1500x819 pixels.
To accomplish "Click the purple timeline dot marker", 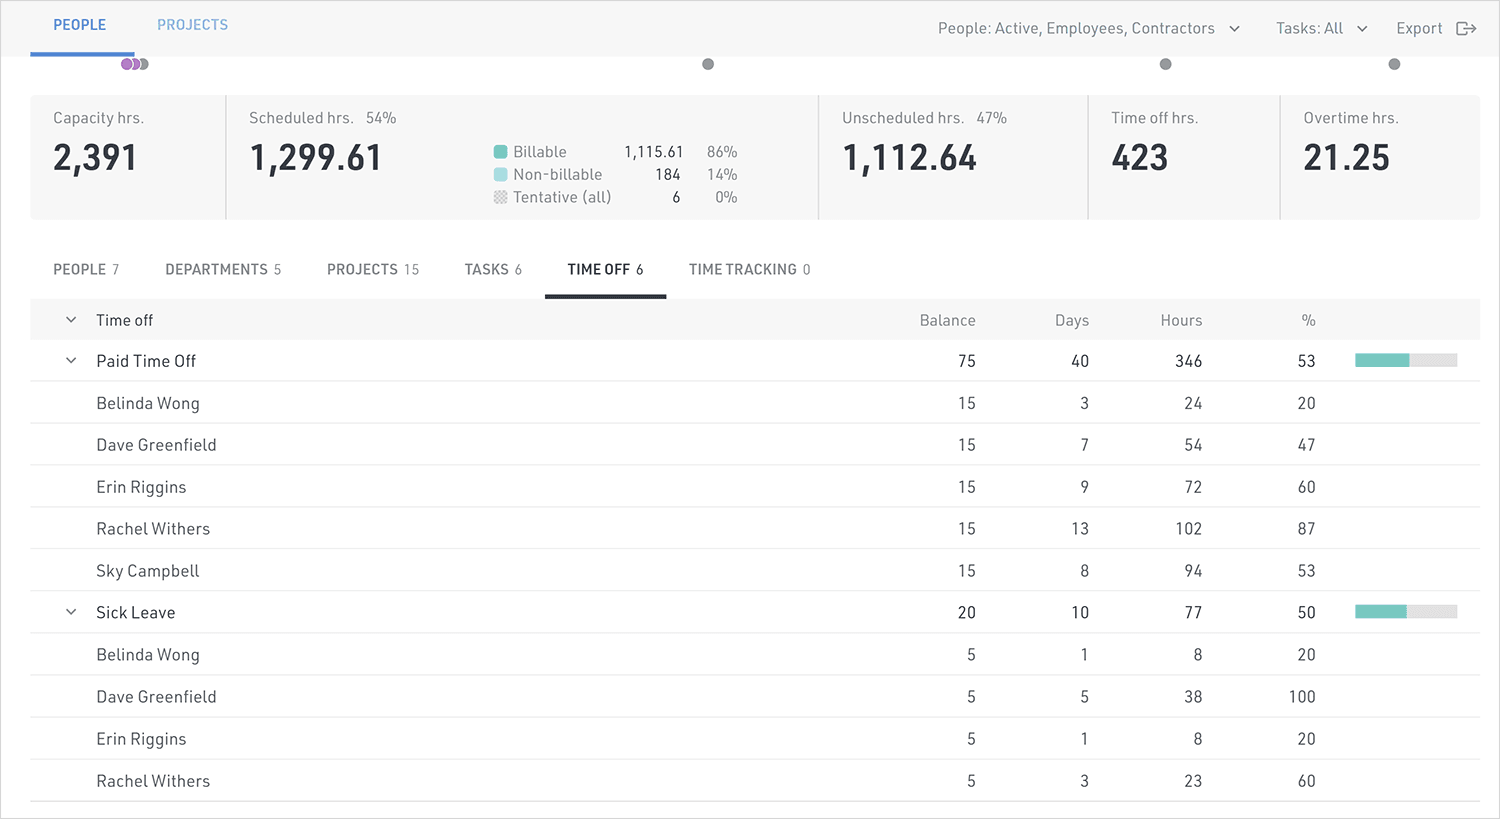I will click(127, 64).
